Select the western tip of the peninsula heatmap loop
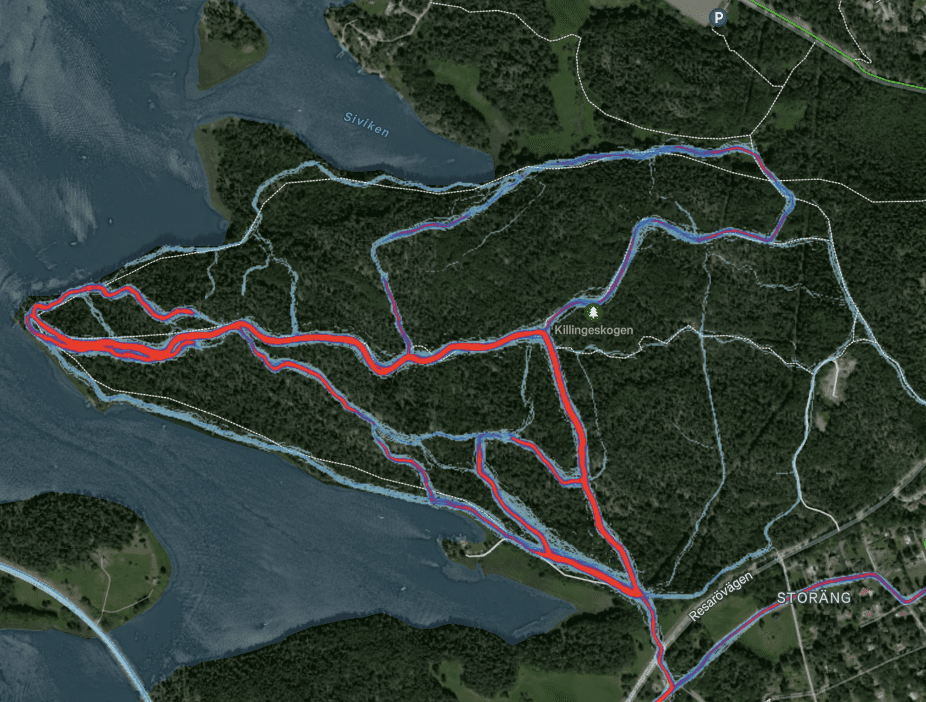Screen dimensions: 926x702 point(31,316)
